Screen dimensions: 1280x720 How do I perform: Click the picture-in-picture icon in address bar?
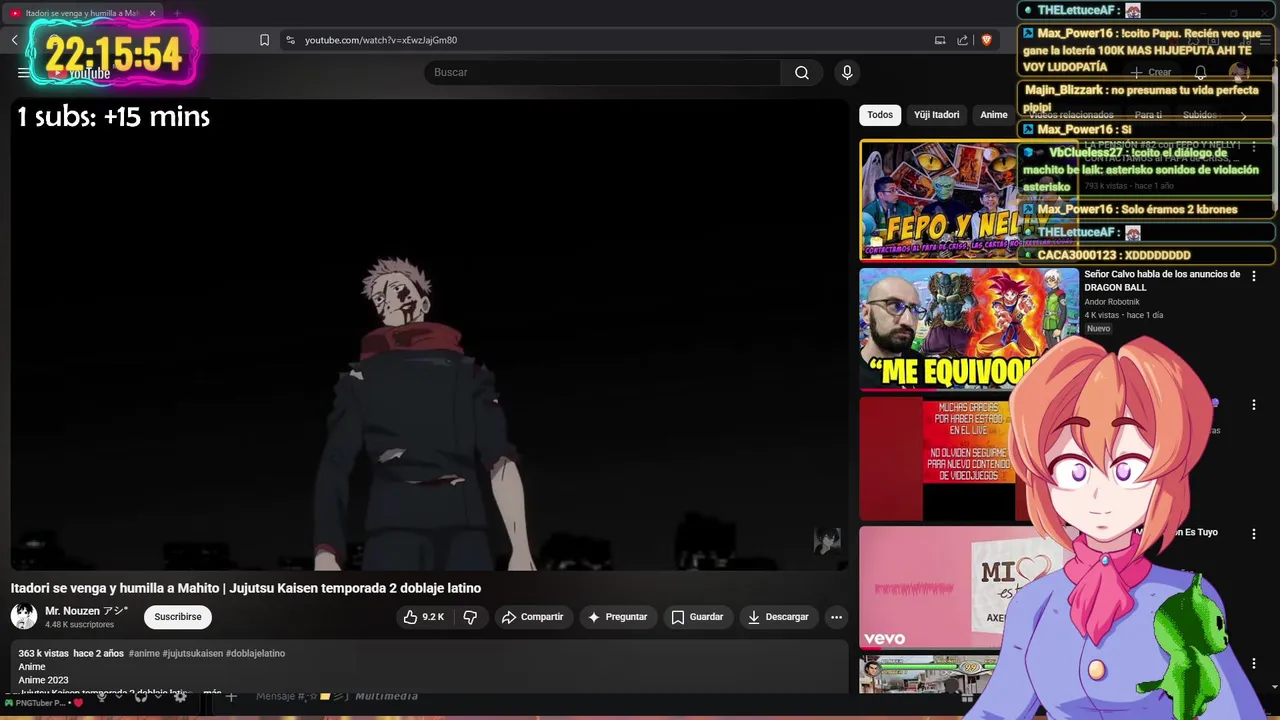940,40
